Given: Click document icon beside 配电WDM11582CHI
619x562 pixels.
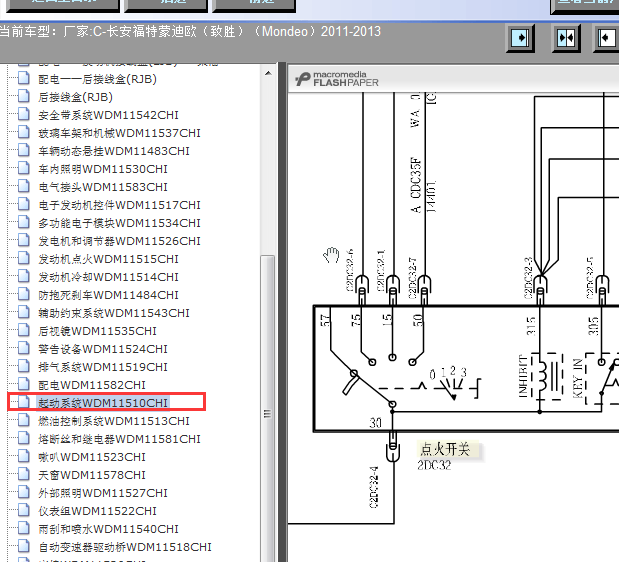Looking at the screenshot, I should [x=24, y=384].
